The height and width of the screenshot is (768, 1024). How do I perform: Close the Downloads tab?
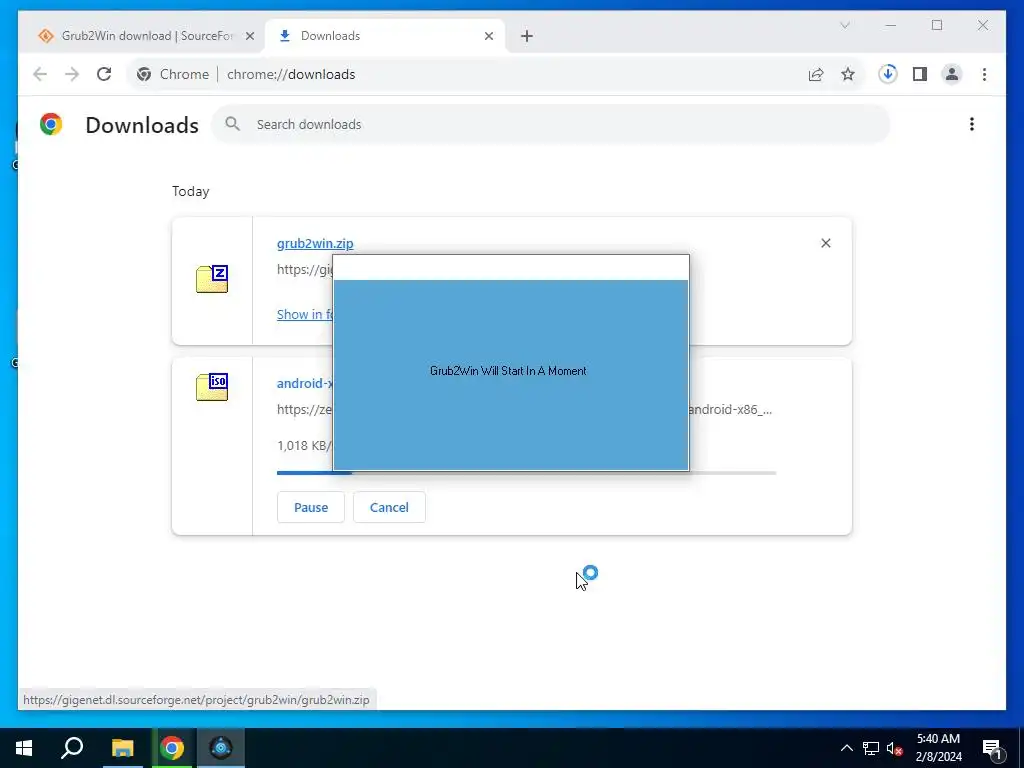tap(488, 36)
